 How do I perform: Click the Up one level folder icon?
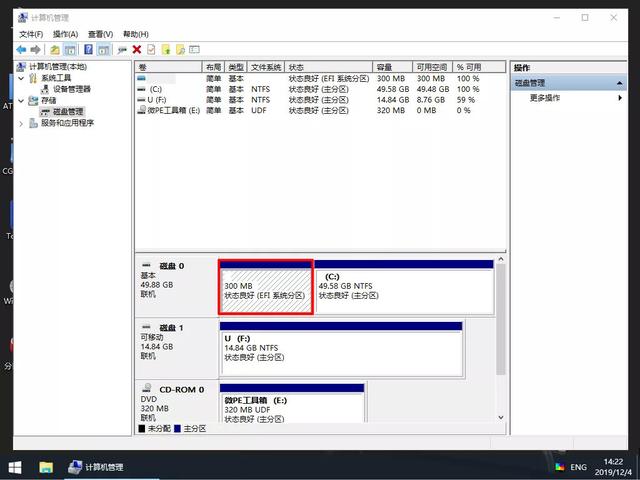click(x=55, y=50)
